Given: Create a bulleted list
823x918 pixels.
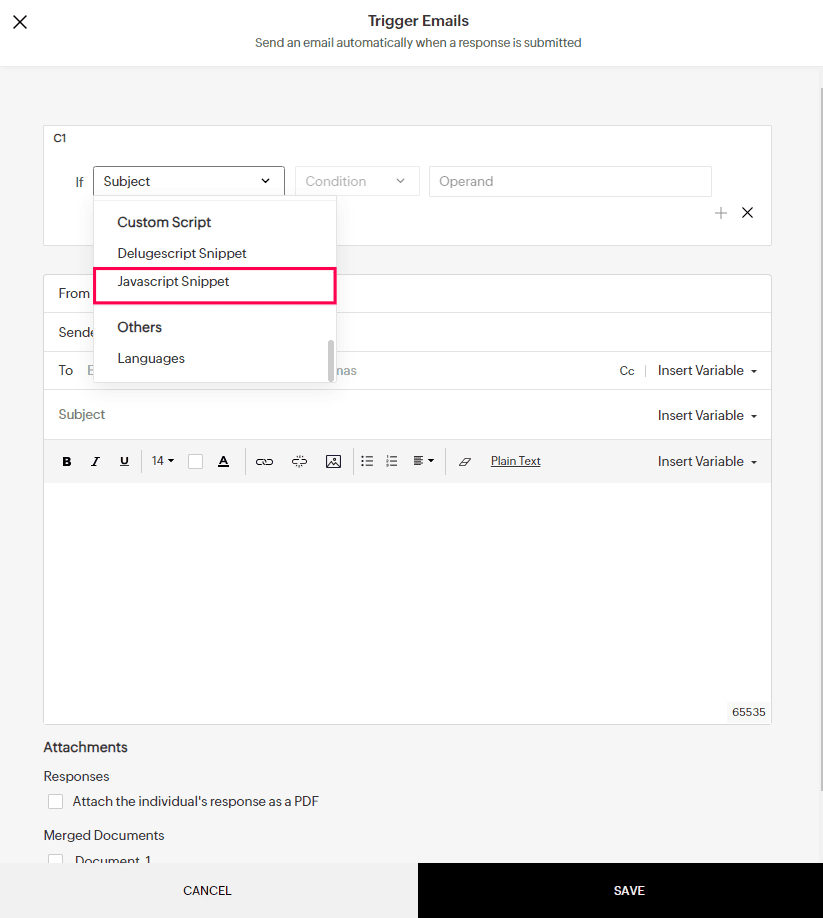Looking at the screenshot, I should pos(367,461).
